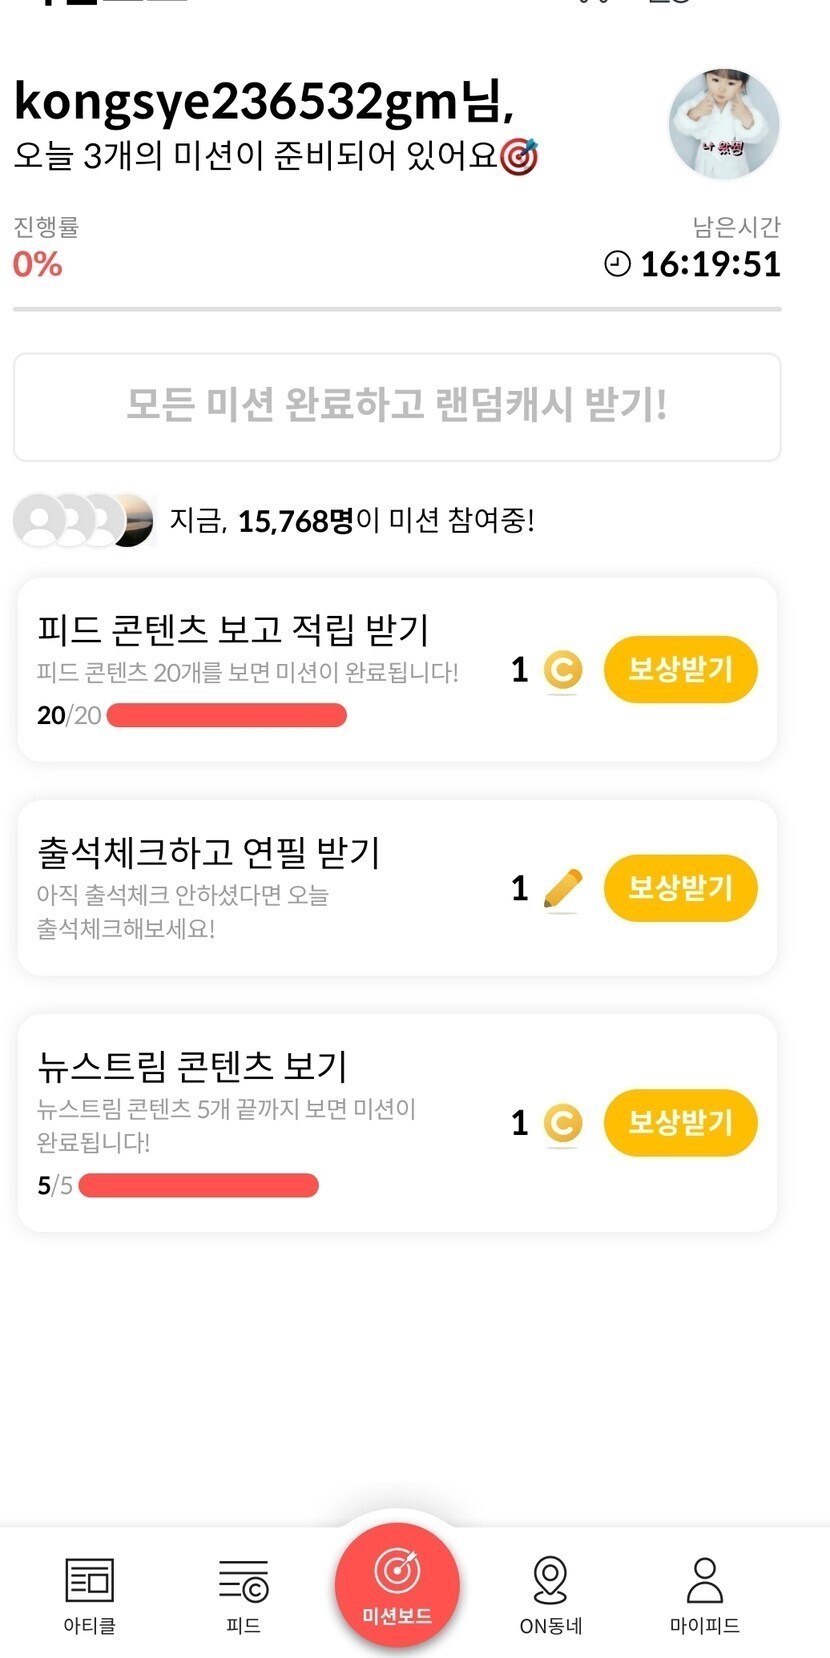
Task: Tap the ON동네 location pin icon
Action: coord(550,1580)
